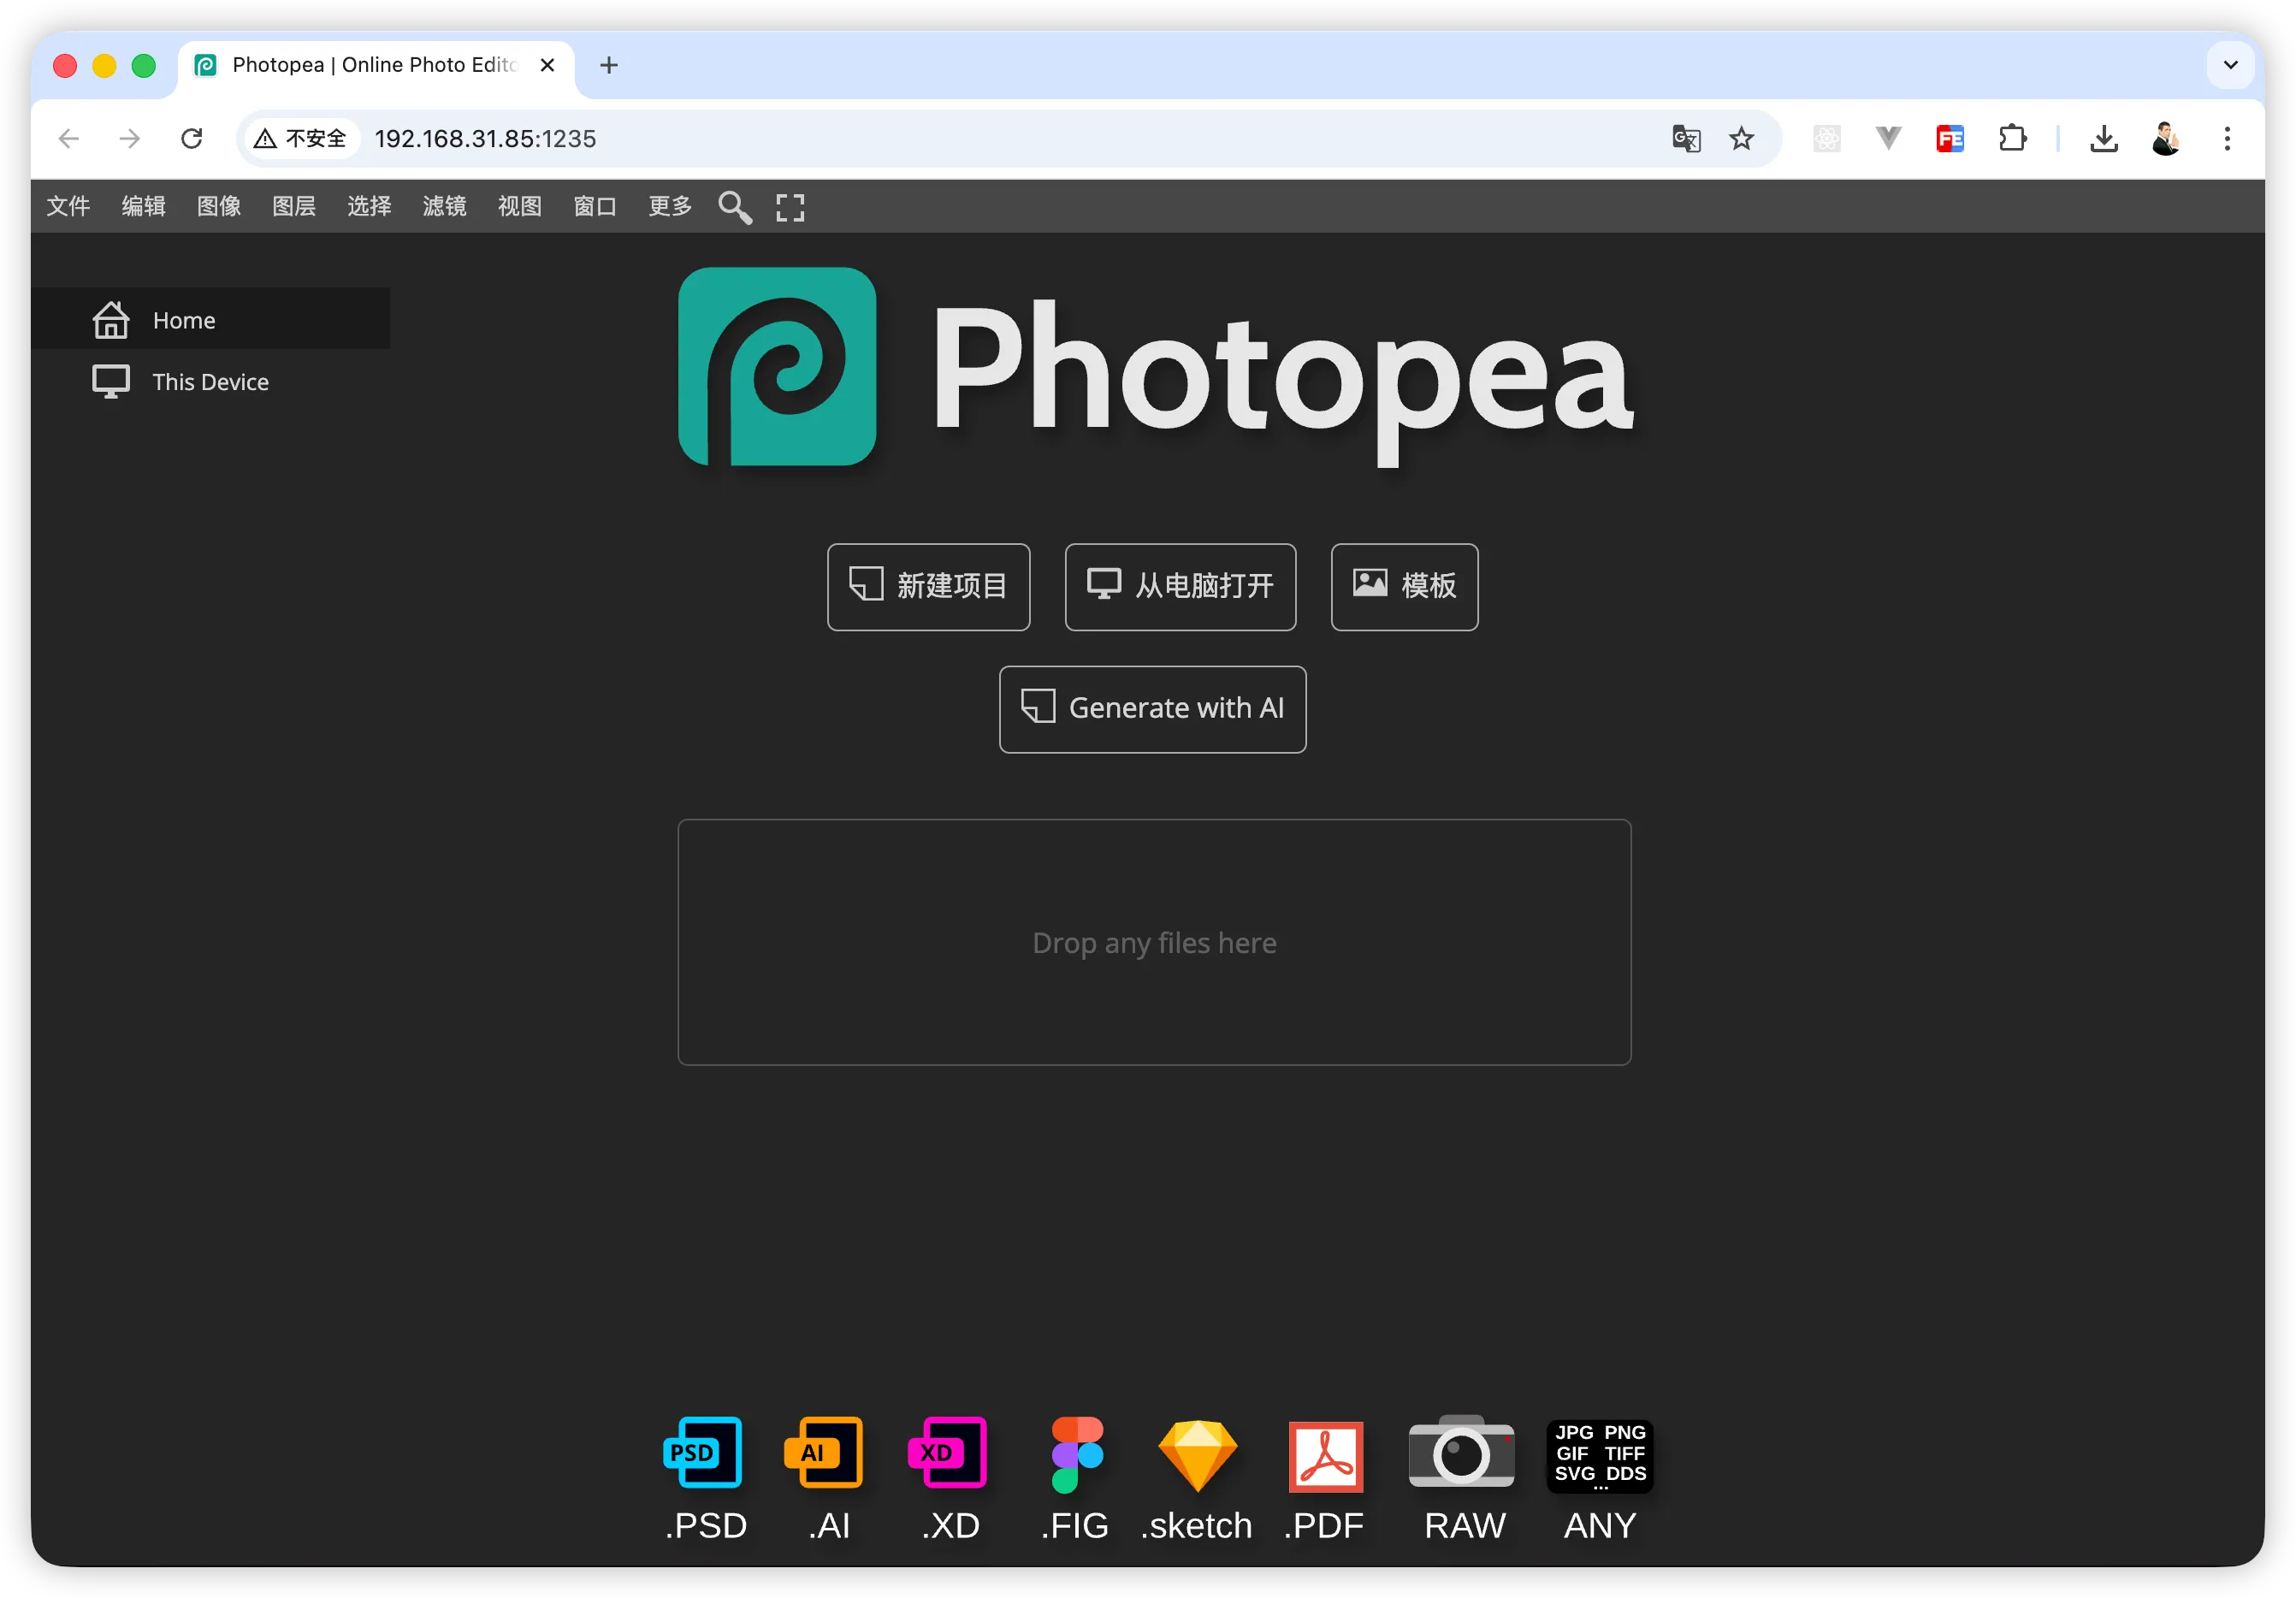The height and width of the screenshot is (1598, 2296).
Task: Open the 编辑 menu
Action: click(143, 207)
